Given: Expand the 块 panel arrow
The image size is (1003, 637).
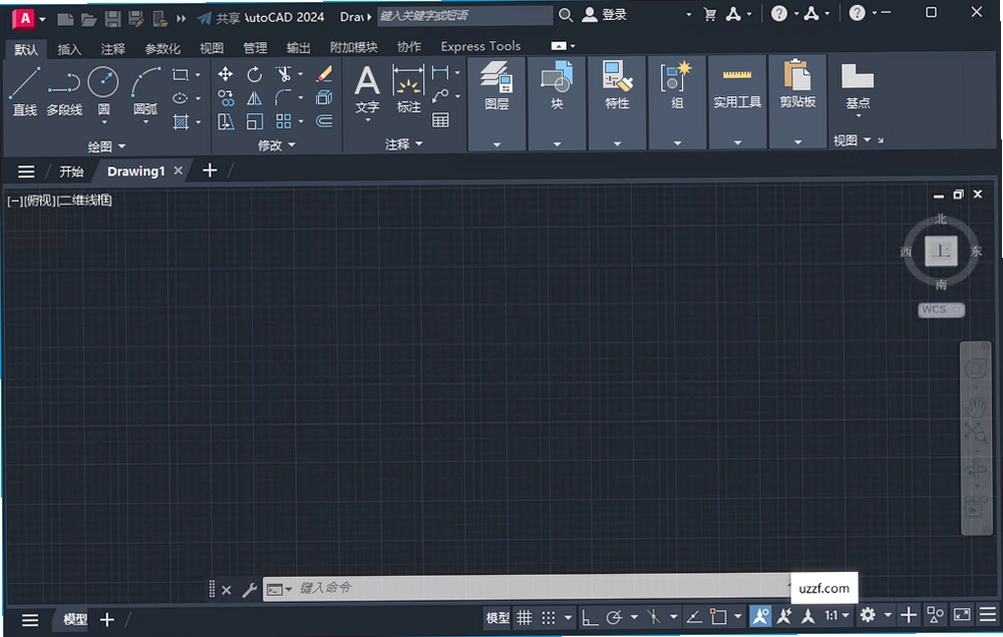Looking at the screenshot, I should click(x=557, y=144).
